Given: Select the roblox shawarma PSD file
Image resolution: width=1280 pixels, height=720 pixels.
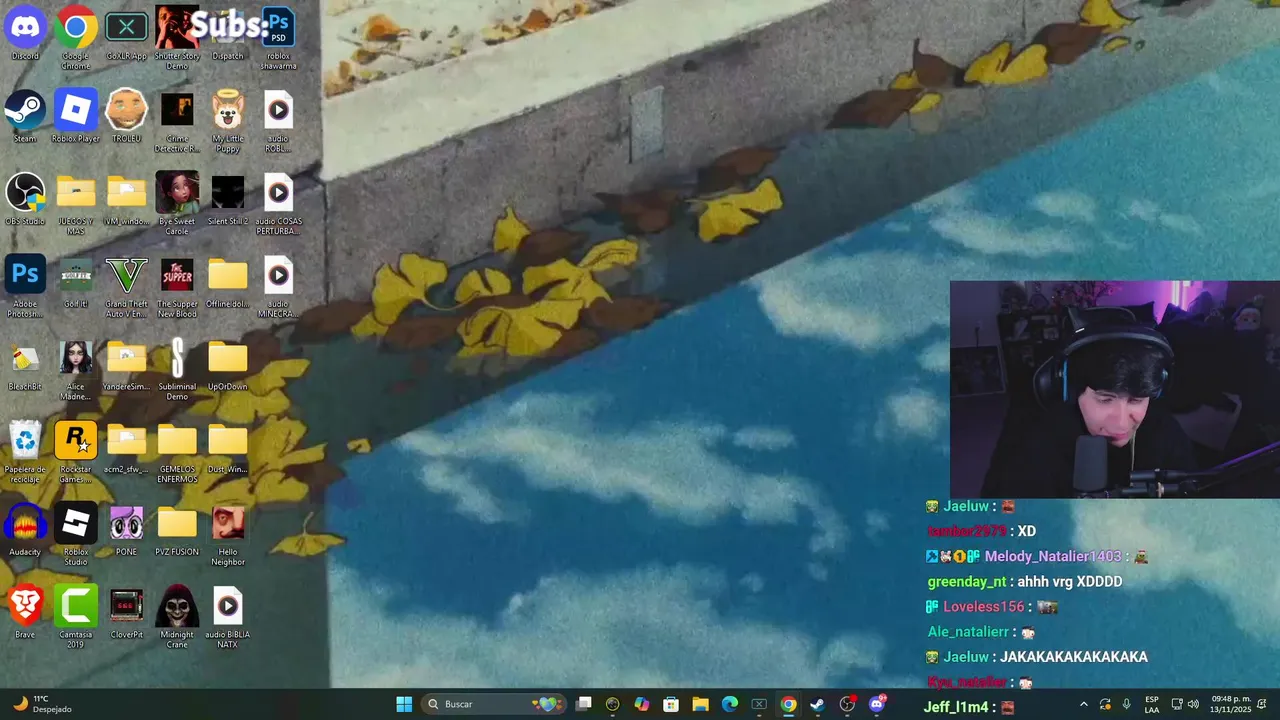Looking at the screenshot, I should (278, 38).
